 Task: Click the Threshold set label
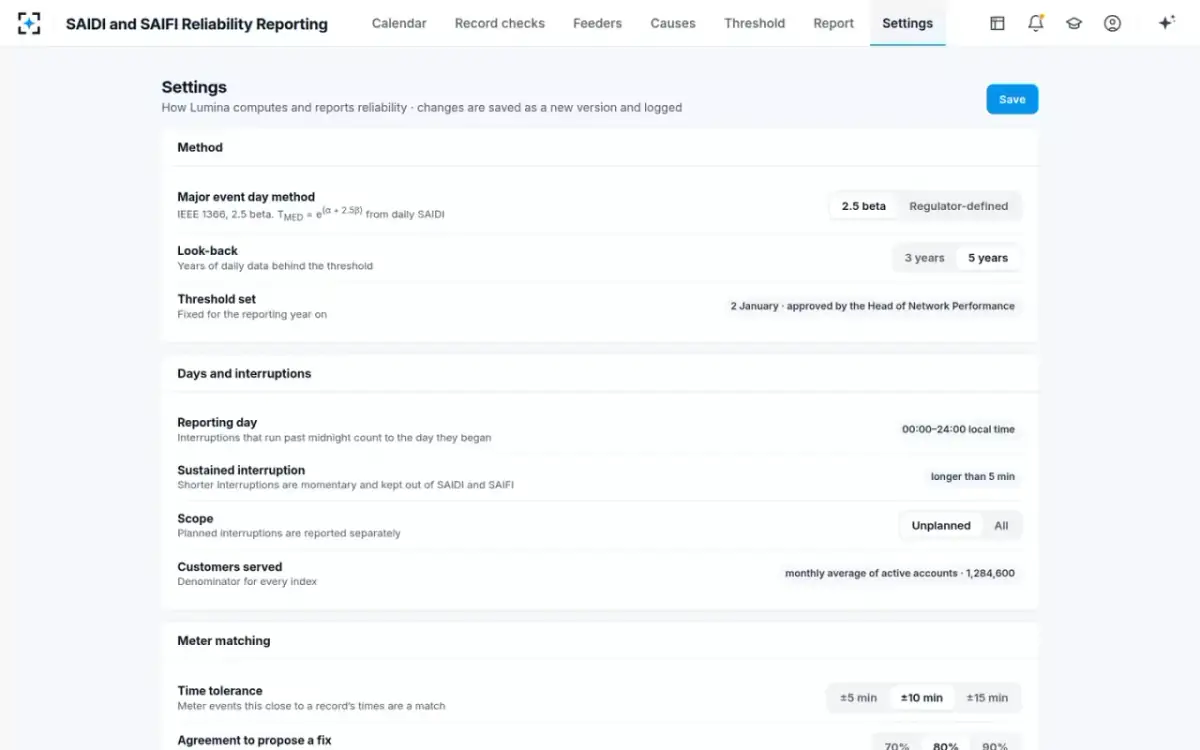[x=216, y=299]
